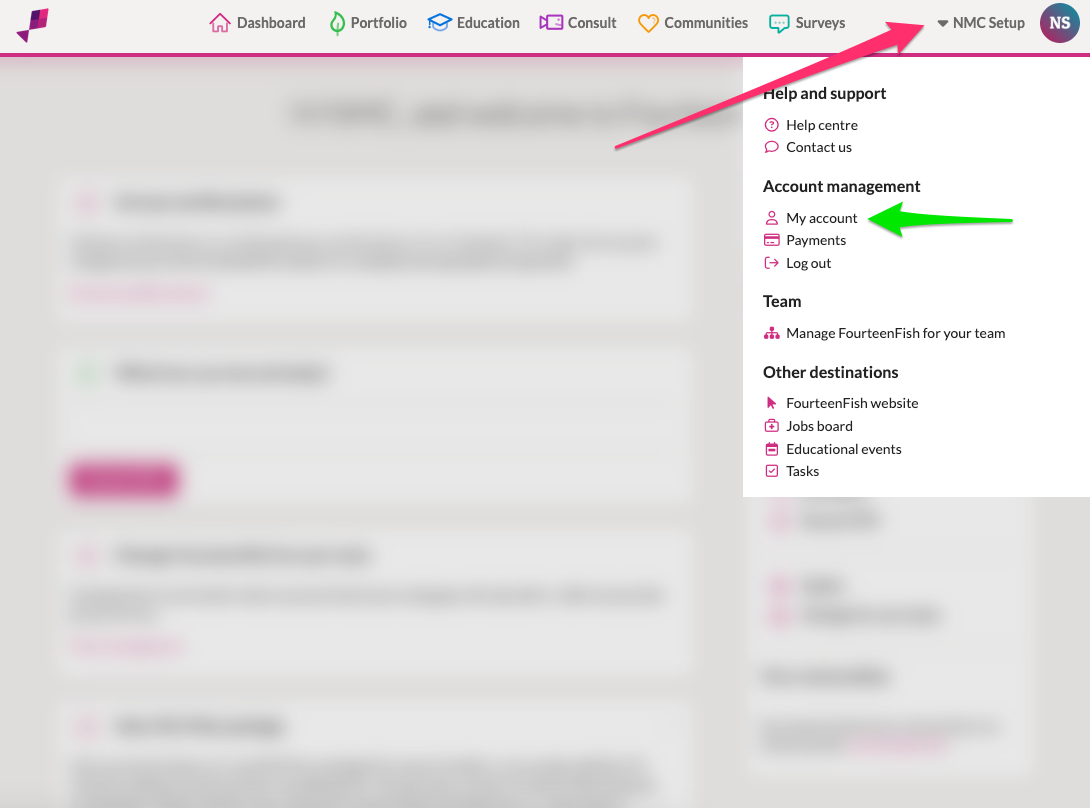Click Manage FourteenFish for your team
Viewport: 1090px width, 808px height.
(x=895, y=332)
